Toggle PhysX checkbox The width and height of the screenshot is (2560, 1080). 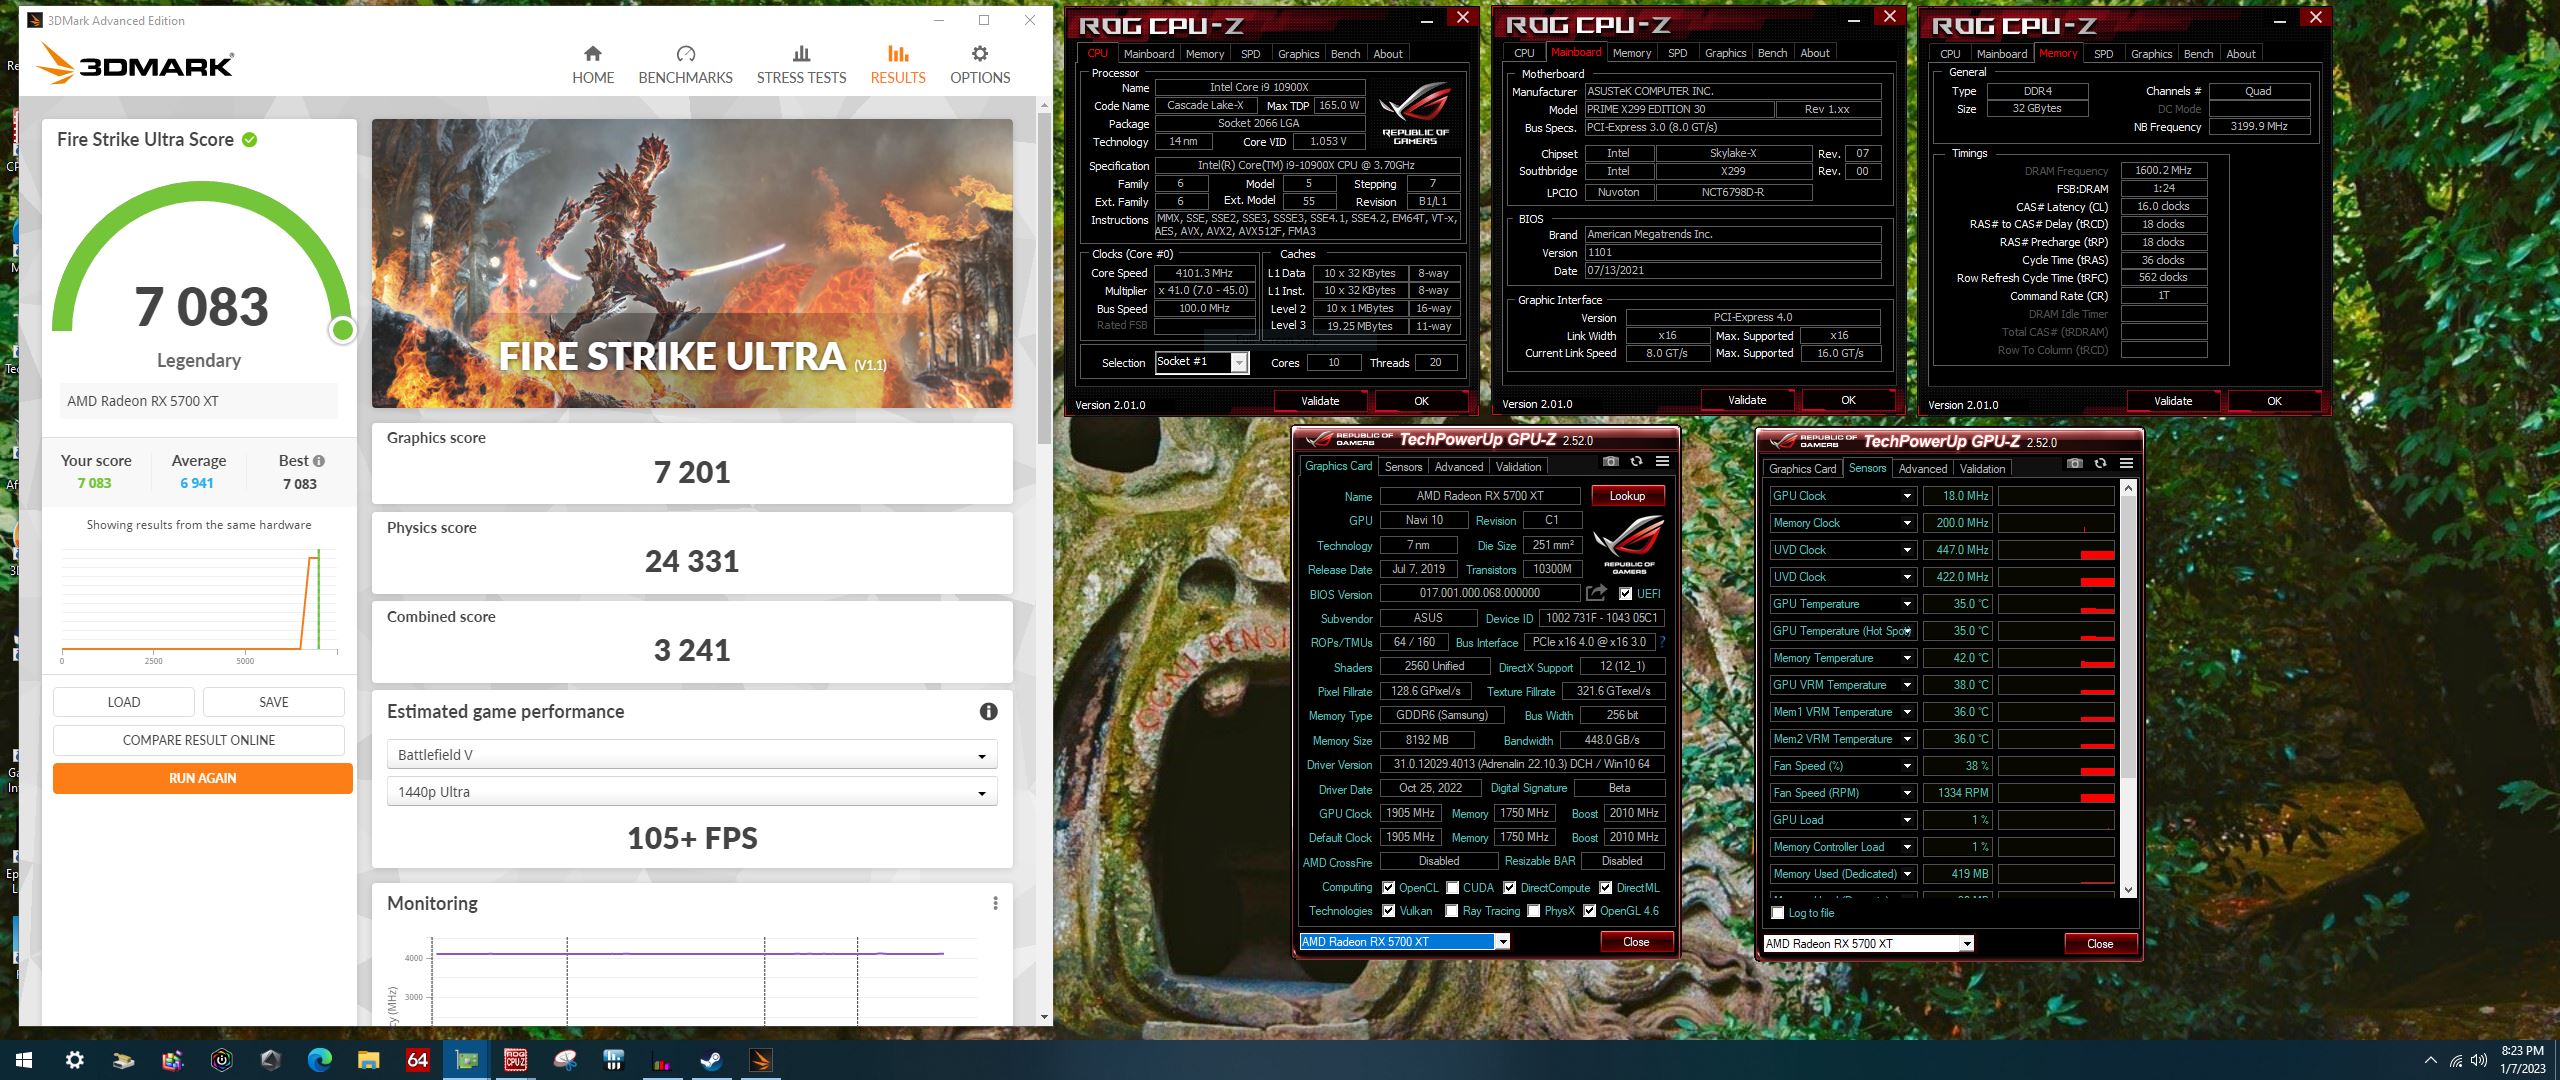click(x=1533, y=911)
